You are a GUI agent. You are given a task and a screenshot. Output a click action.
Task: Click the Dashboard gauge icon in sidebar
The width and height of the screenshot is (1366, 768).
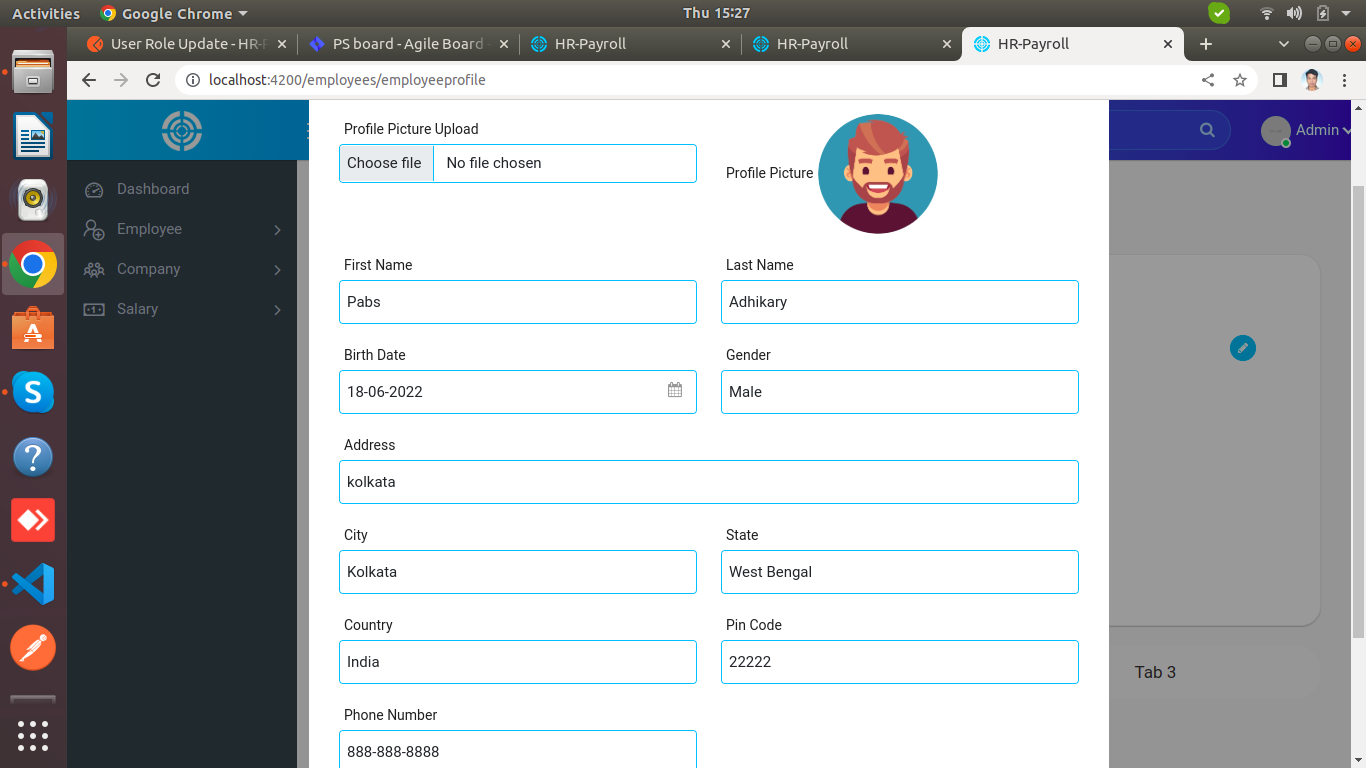[x=94, y=189]
